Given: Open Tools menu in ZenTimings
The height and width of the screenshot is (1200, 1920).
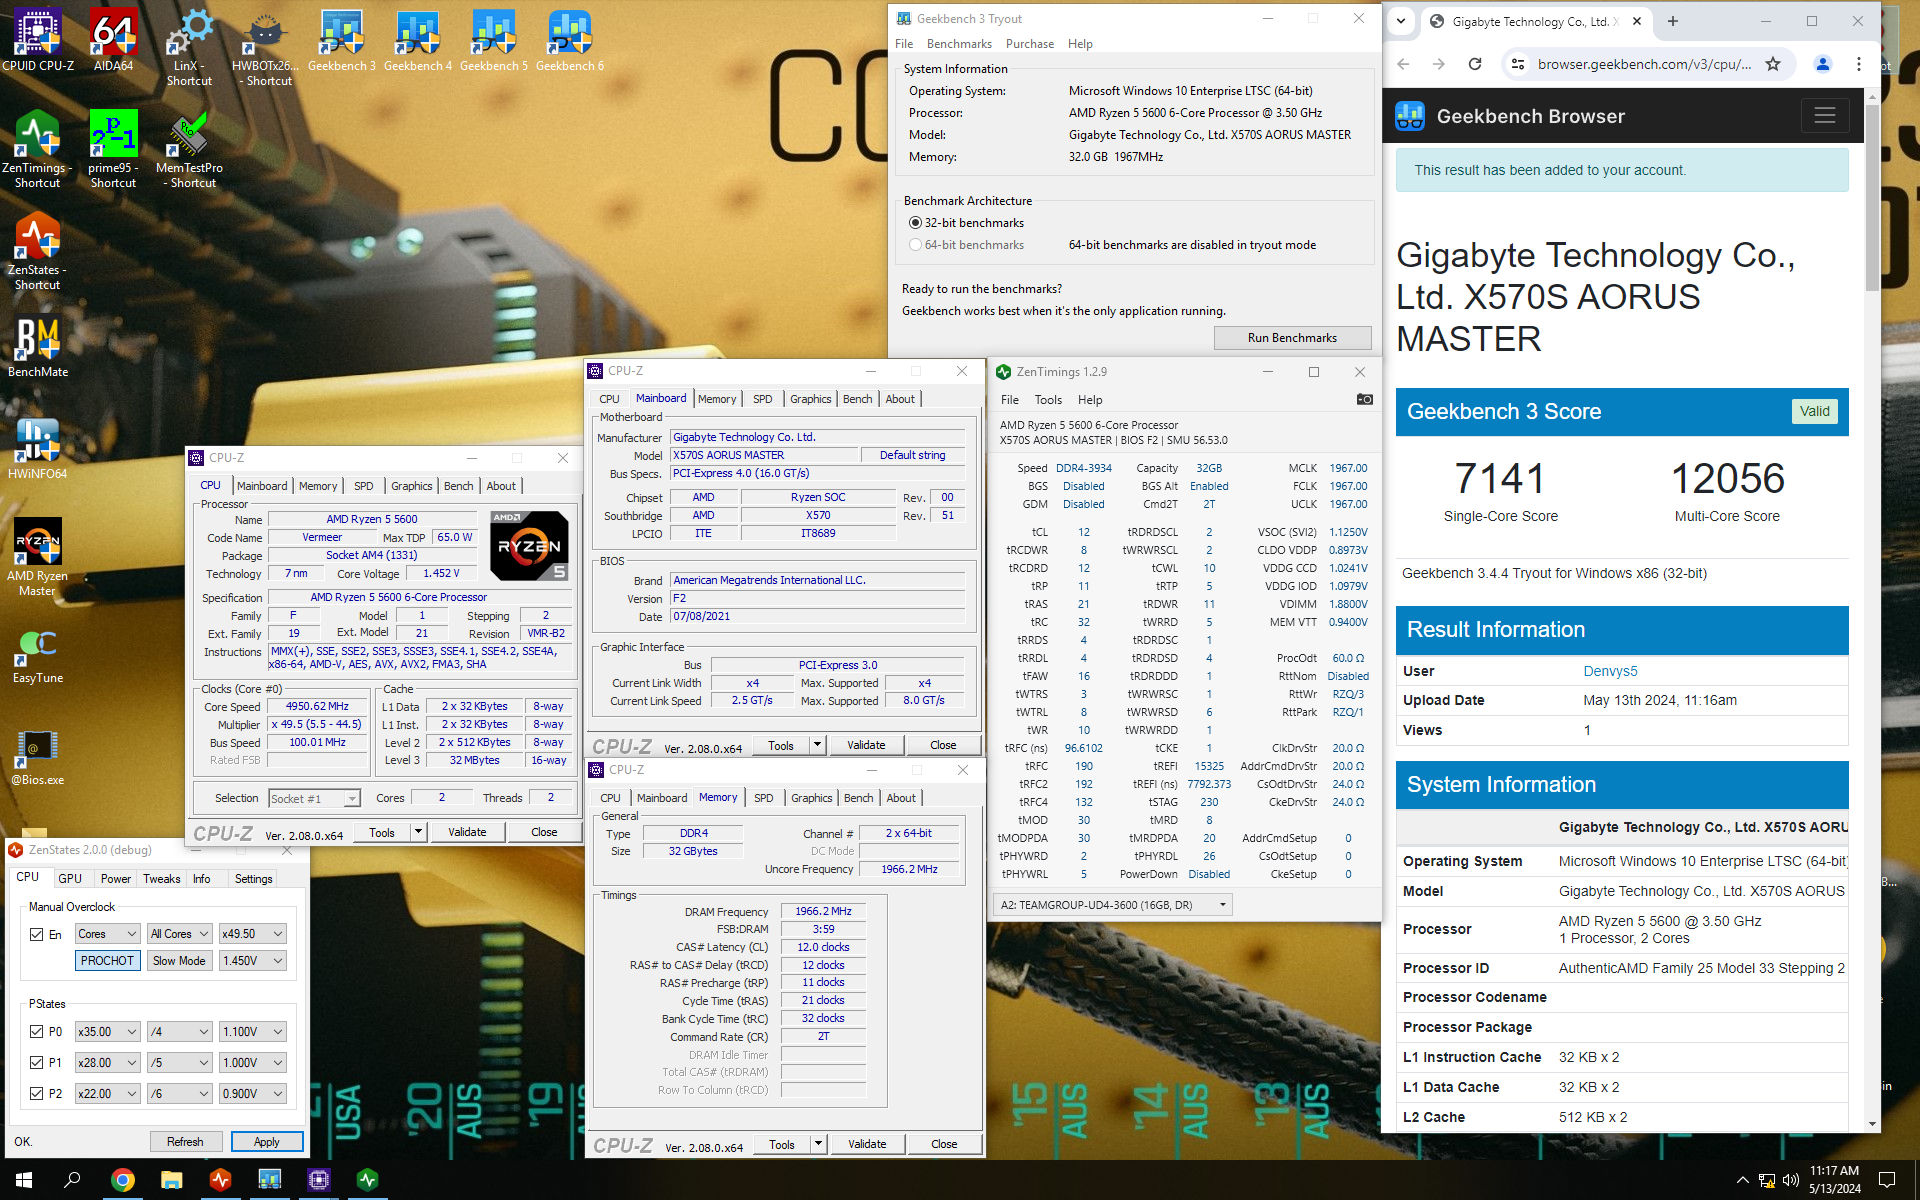Looking at the screenshot, I should [1048, 400].
